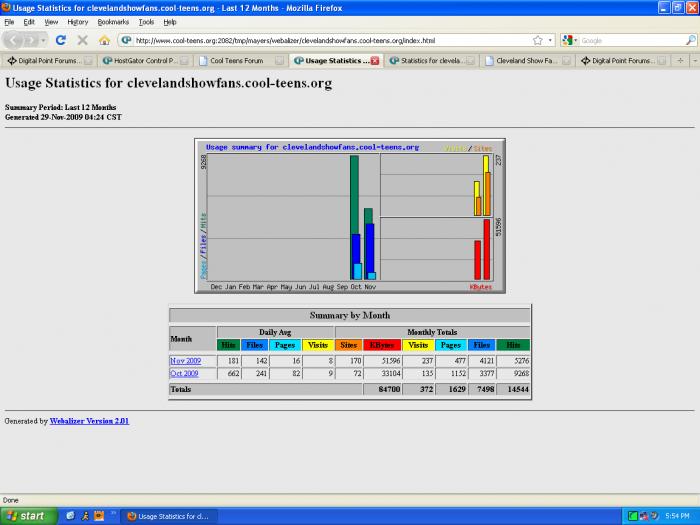Open a new tab with plus button
Viewport: 700px width, 525px height.
pyautogui.click(x=680, y=60)
